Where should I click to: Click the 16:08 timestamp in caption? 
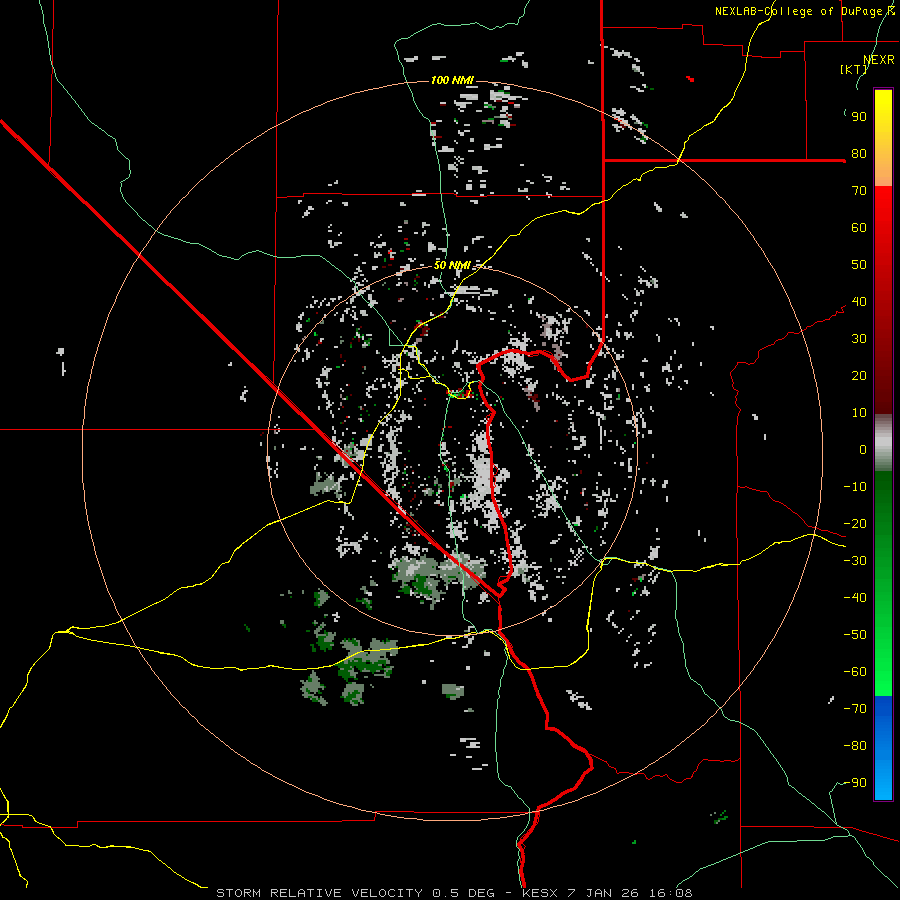(670, 893)
